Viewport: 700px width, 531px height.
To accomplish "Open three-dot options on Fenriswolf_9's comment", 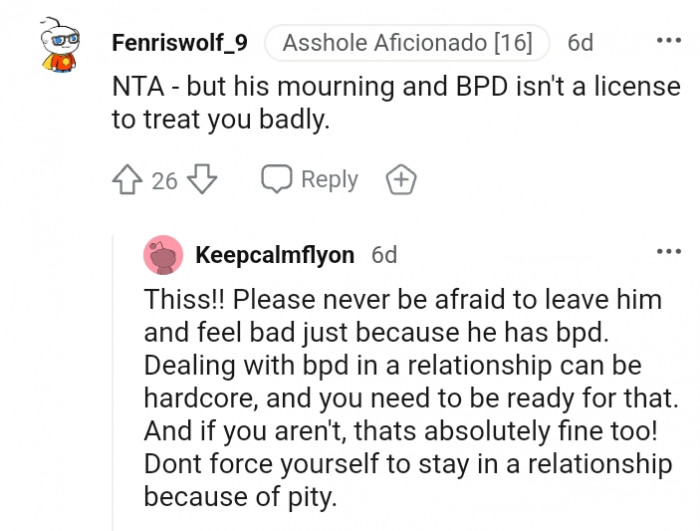I will [x=667, y=41].
